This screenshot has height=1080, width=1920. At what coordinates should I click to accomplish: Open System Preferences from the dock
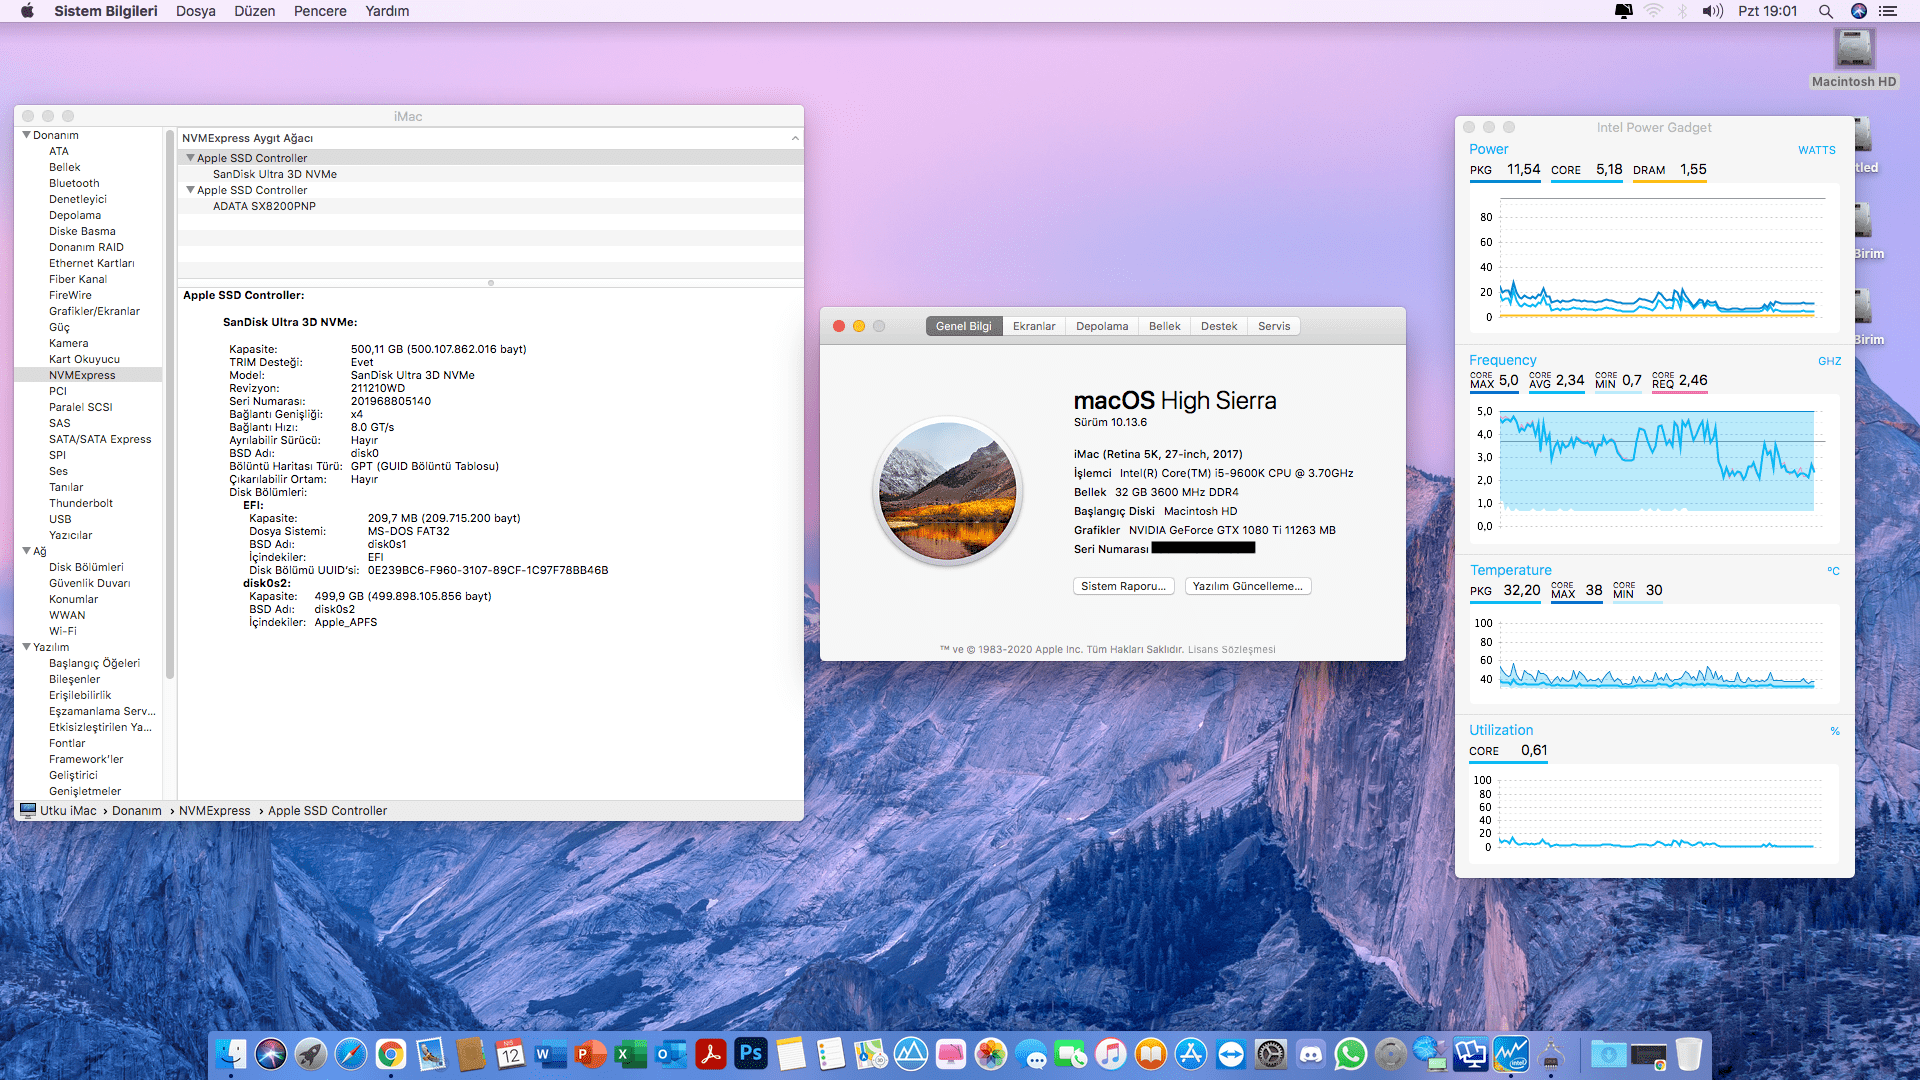1270,1054
